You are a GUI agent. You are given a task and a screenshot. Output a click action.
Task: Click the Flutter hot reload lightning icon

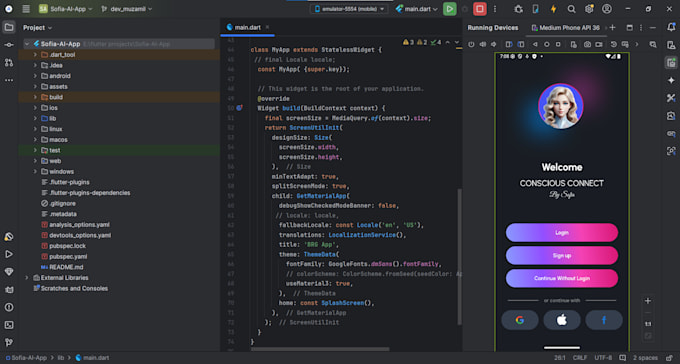(553, 9)
